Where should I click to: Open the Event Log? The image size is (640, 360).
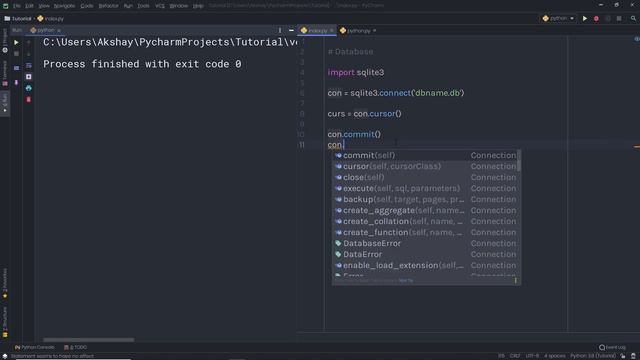pos(612,347)
